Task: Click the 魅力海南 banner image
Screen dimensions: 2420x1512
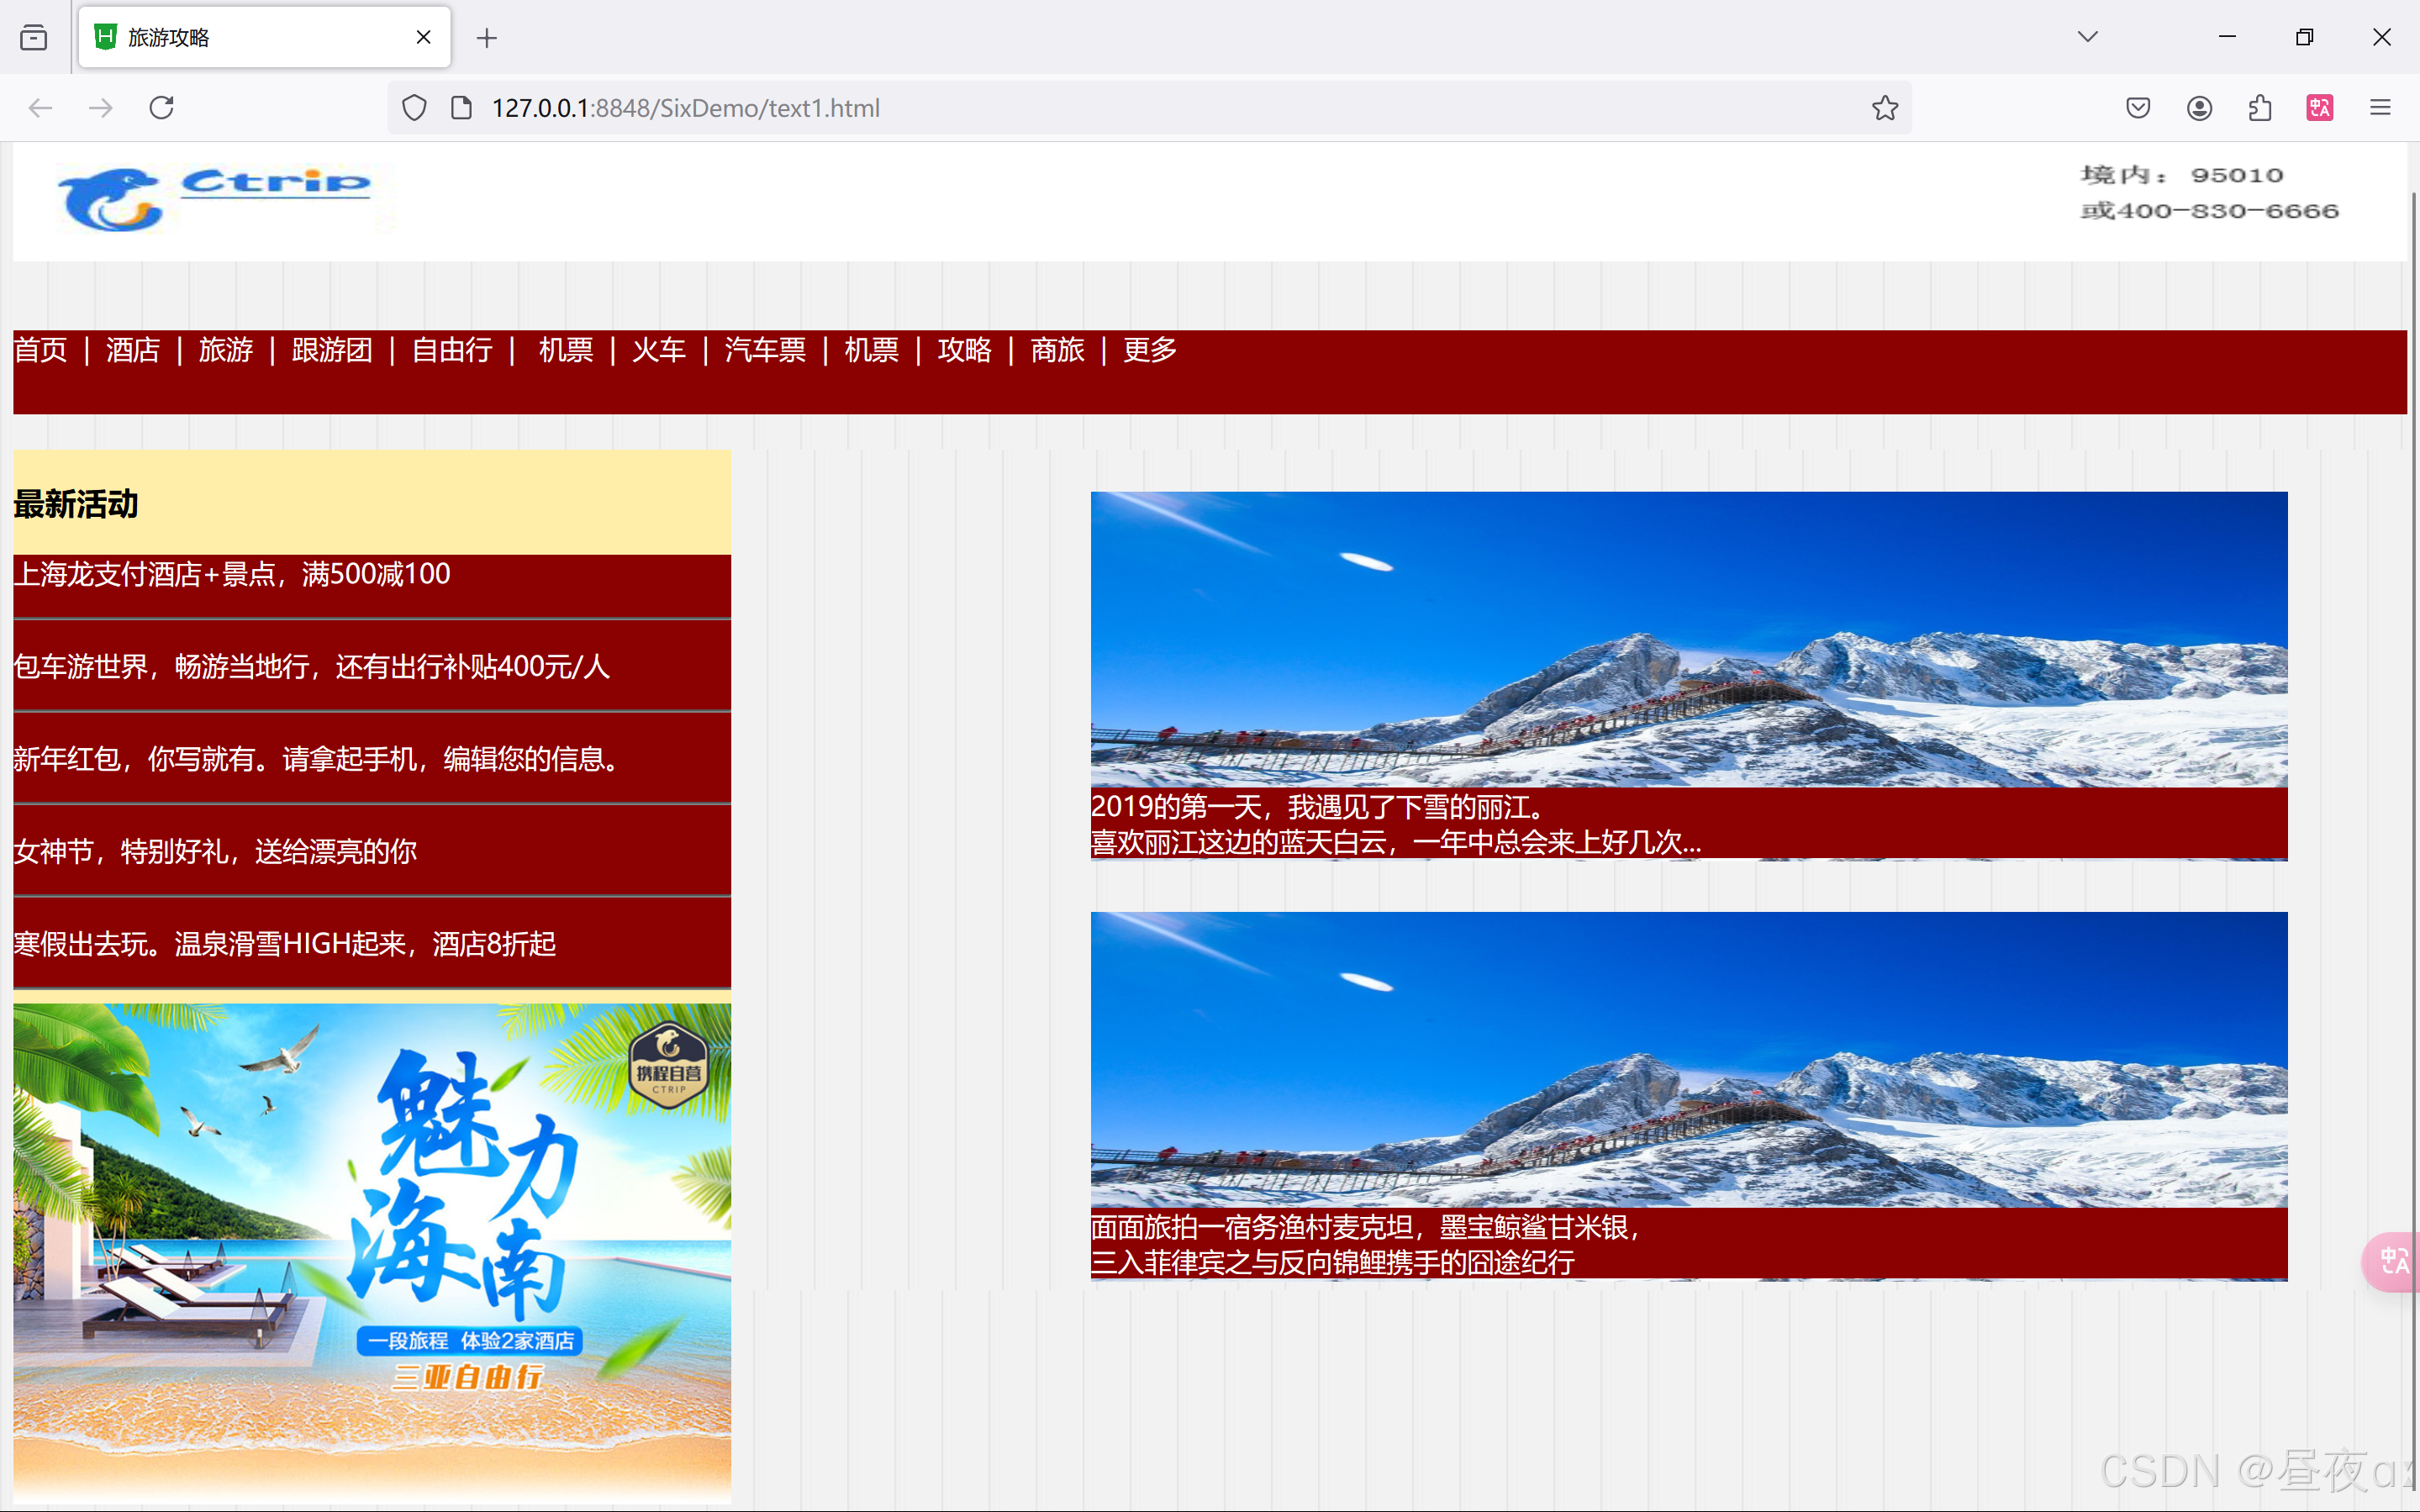Action: pyautogui.click(x=372, y=1250)
